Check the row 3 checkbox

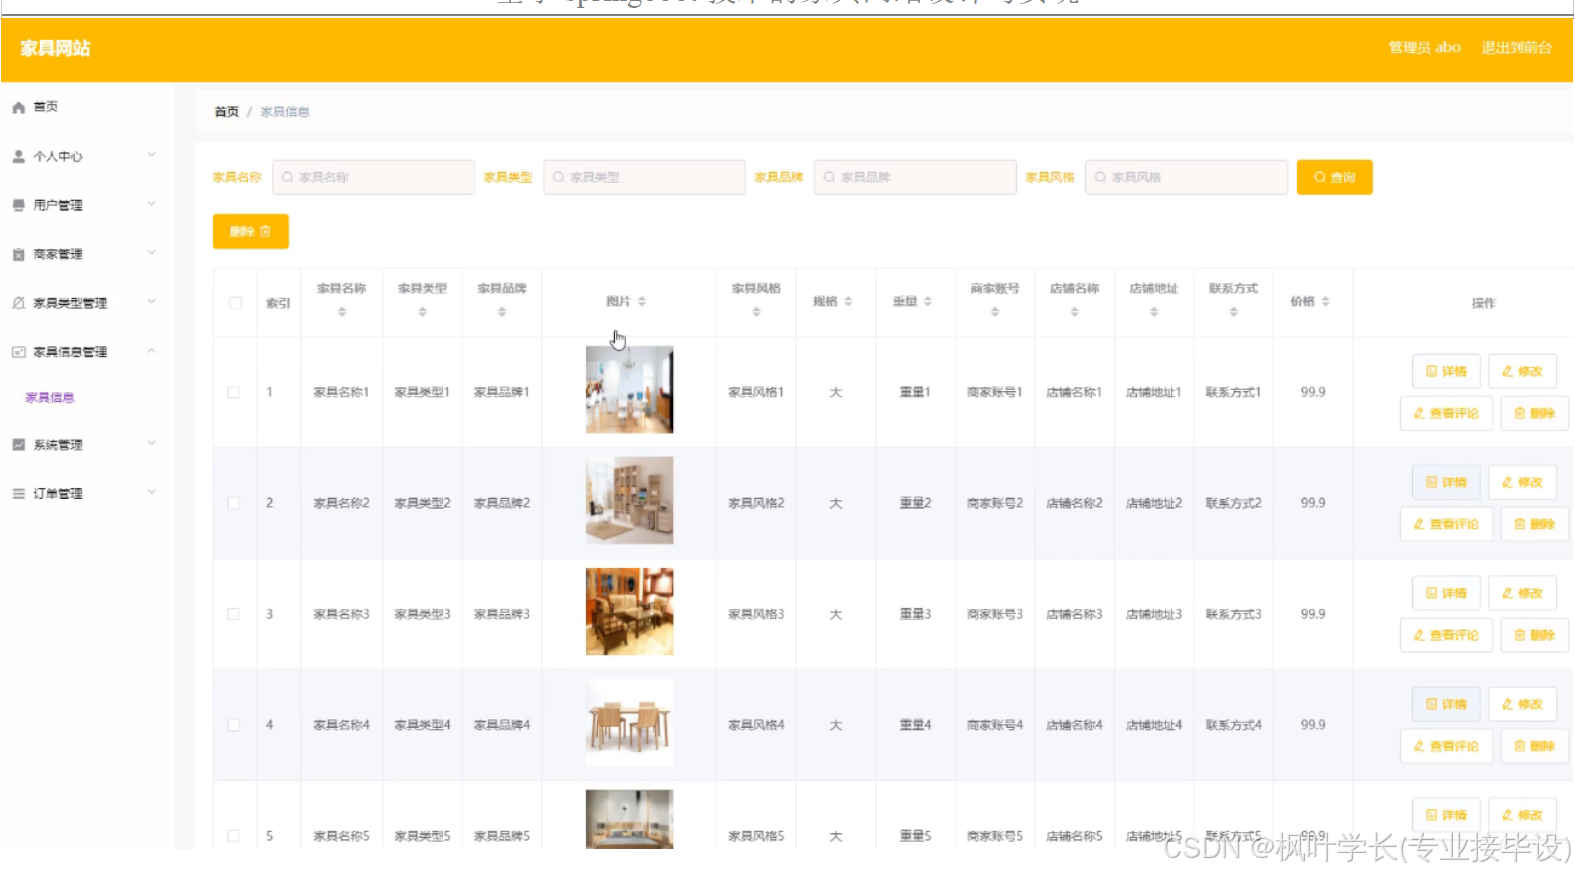[x=233, y=614]
